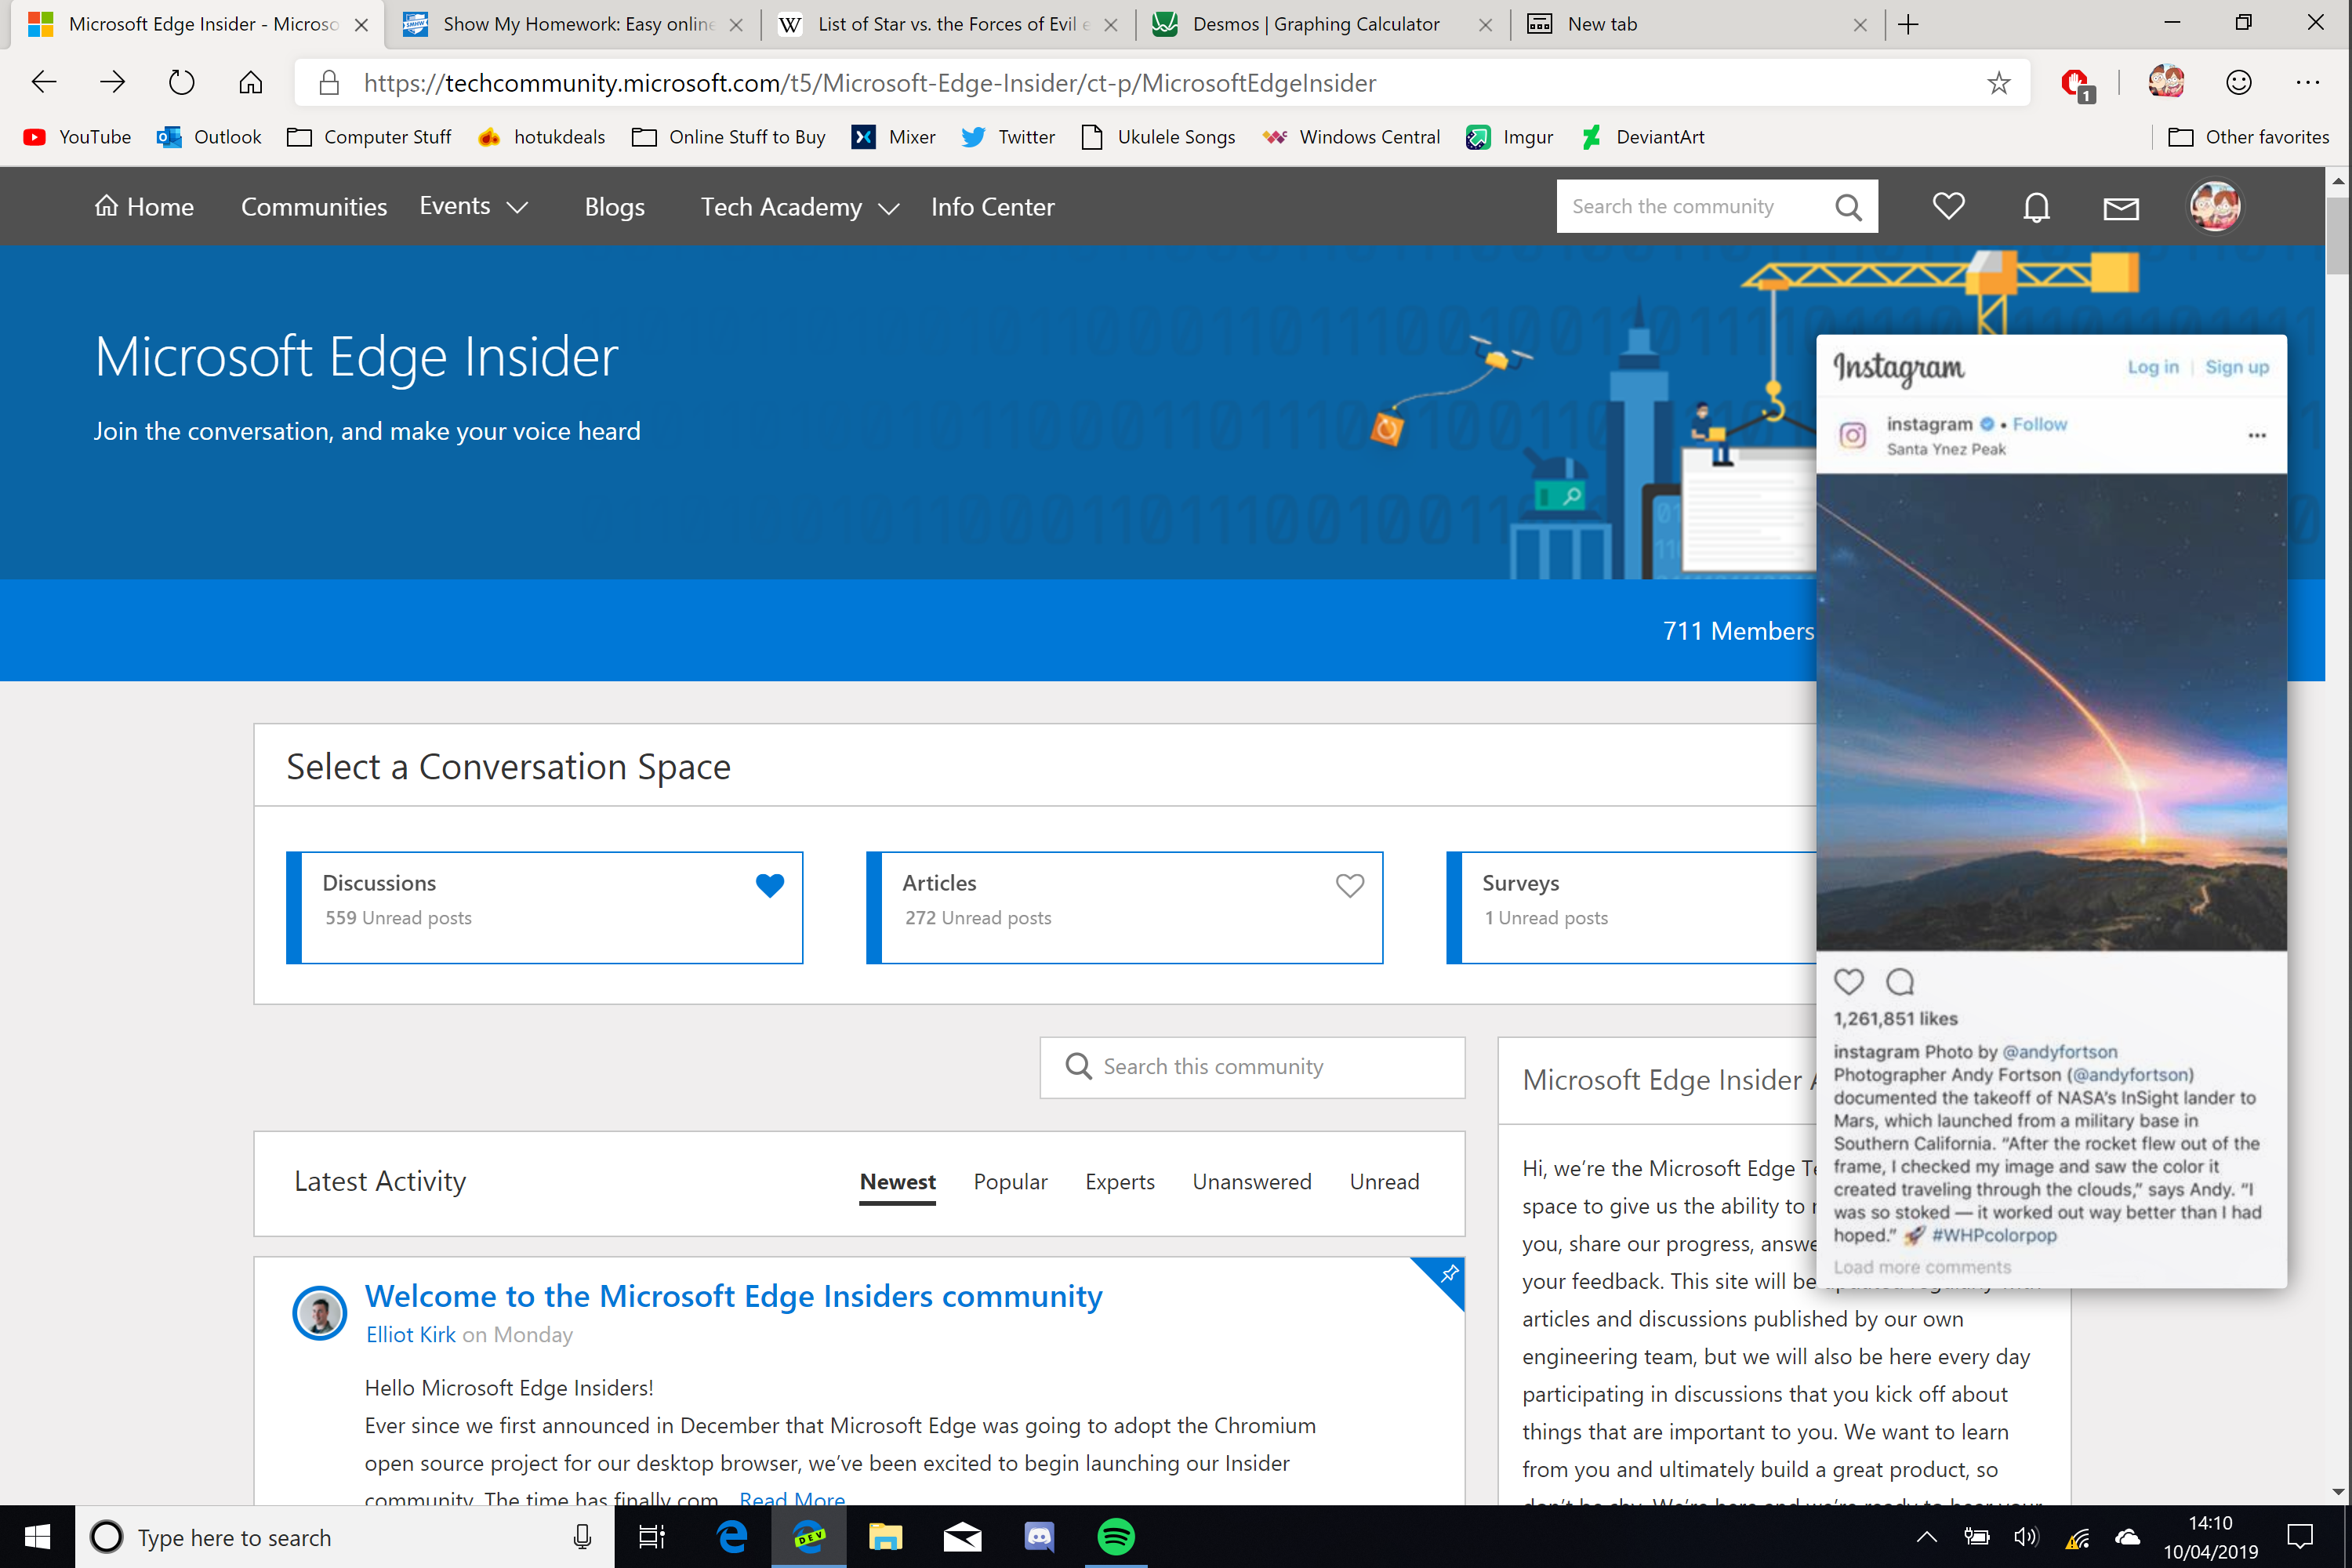
Task: Open Instagram post options with the ellipsis icon
Action: coord(2256,435)
